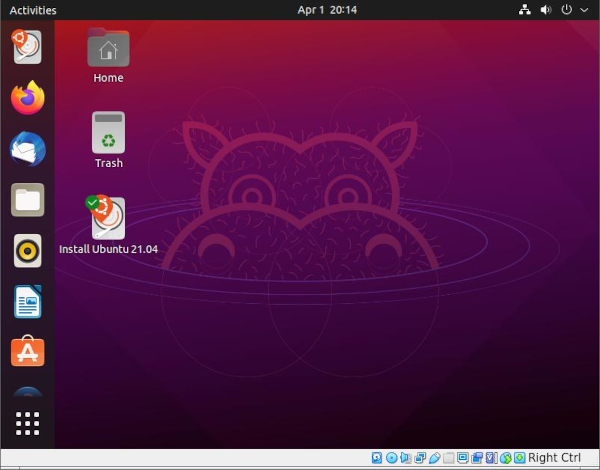Viewport: 600px width, 470px height.
Task: Launch Thunderbird Mail from the dock
Action: click(28, 149)
